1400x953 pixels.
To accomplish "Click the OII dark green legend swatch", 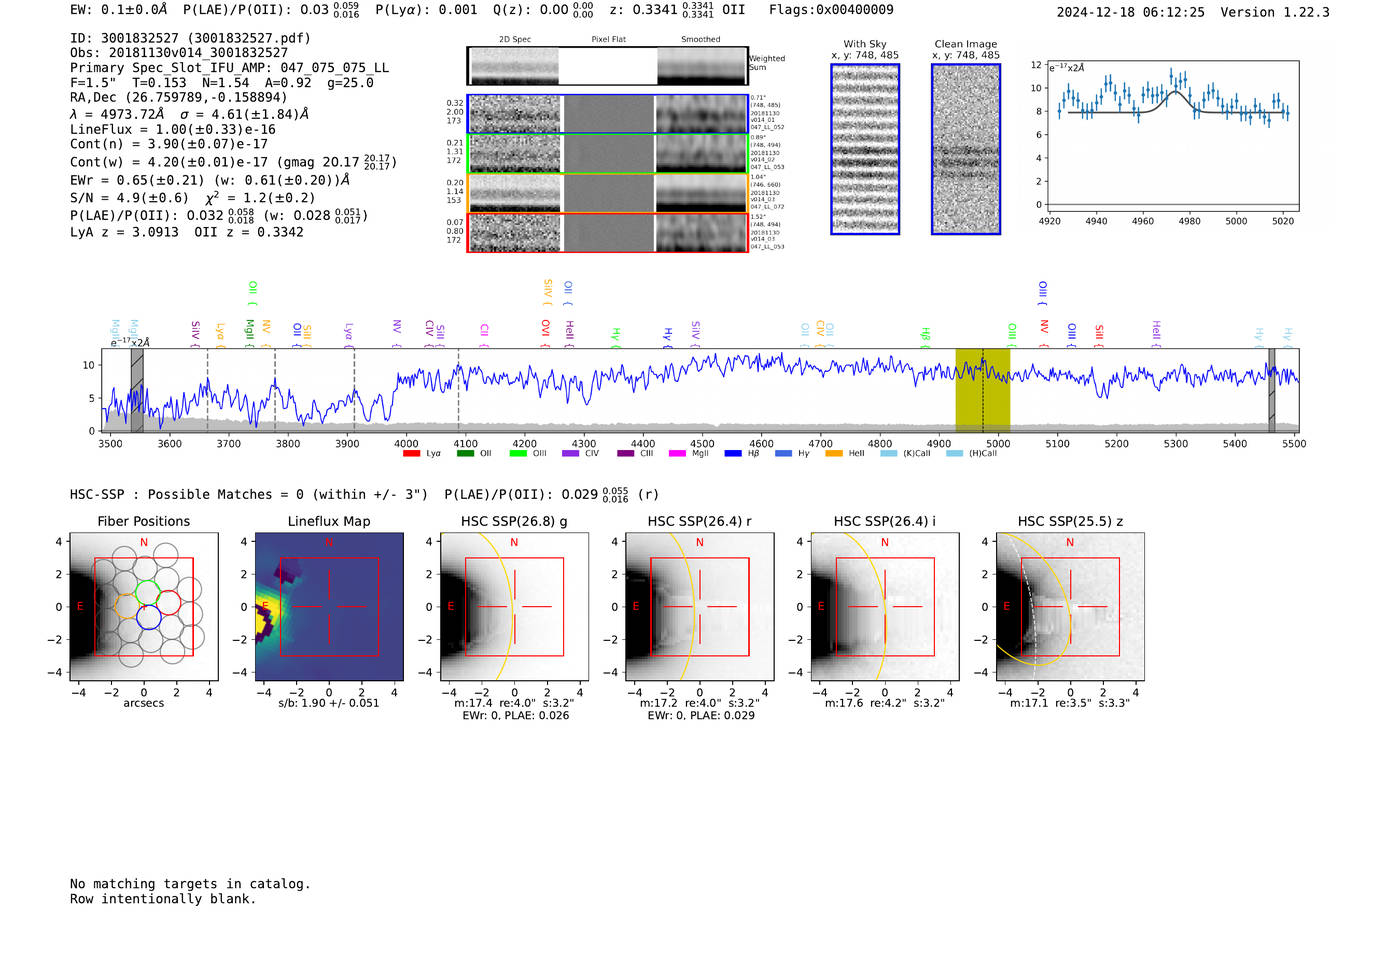I will click(x=465, y=453).
